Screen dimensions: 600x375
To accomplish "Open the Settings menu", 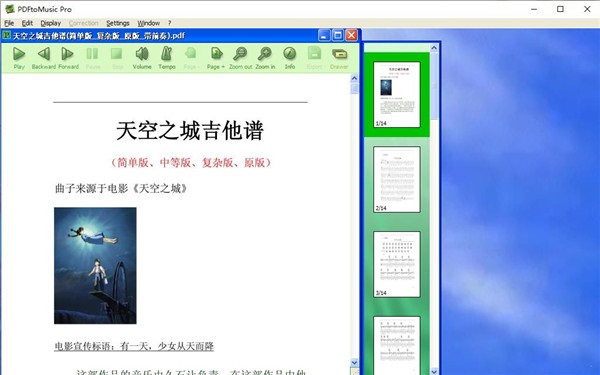I will click(118, 23).
